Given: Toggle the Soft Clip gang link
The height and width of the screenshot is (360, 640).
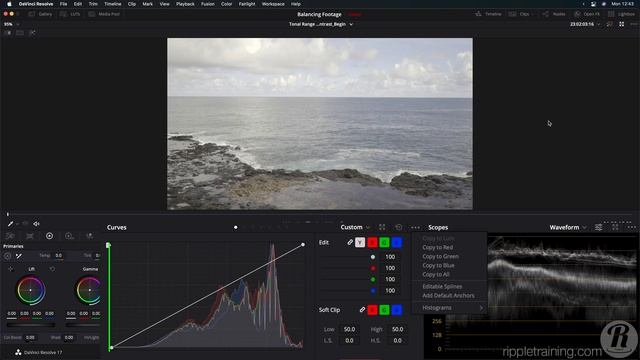Looking at the screenshot, I should point(362,310).
